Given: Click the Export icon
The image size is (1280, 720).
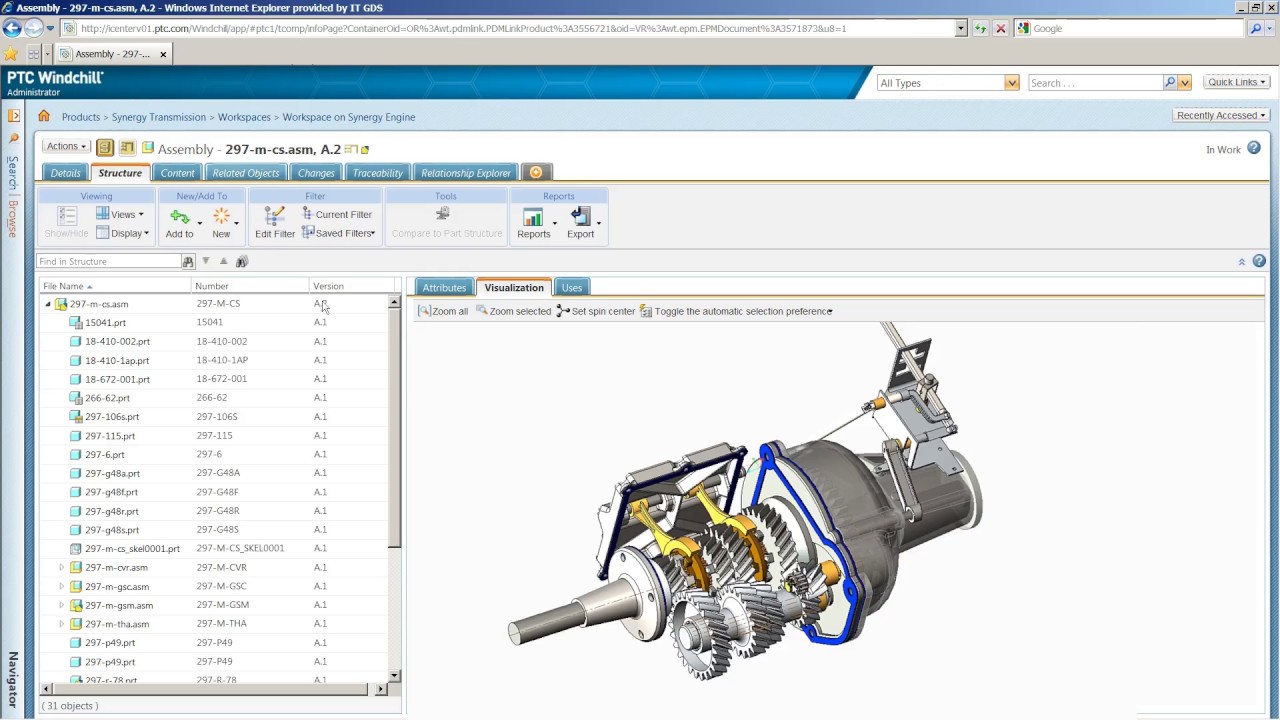Looking at the screenshot, I should tap(581, 216).
